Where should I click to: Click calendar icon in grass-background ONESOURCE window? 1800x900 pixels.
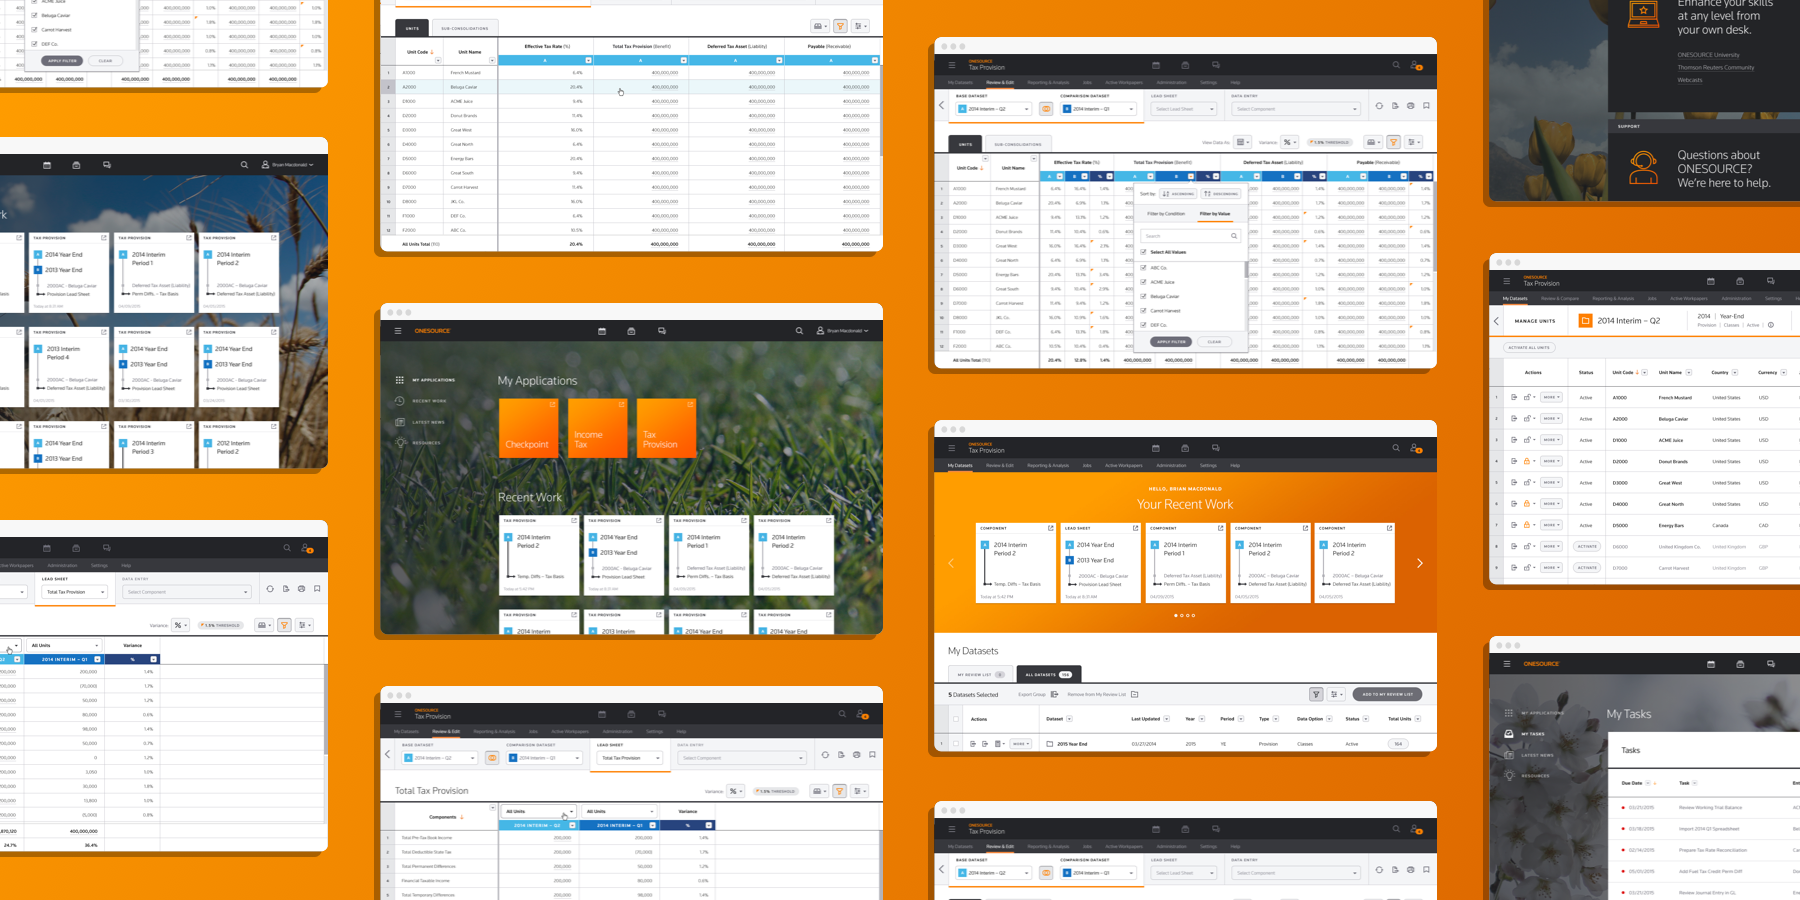(x=601, y=330)
